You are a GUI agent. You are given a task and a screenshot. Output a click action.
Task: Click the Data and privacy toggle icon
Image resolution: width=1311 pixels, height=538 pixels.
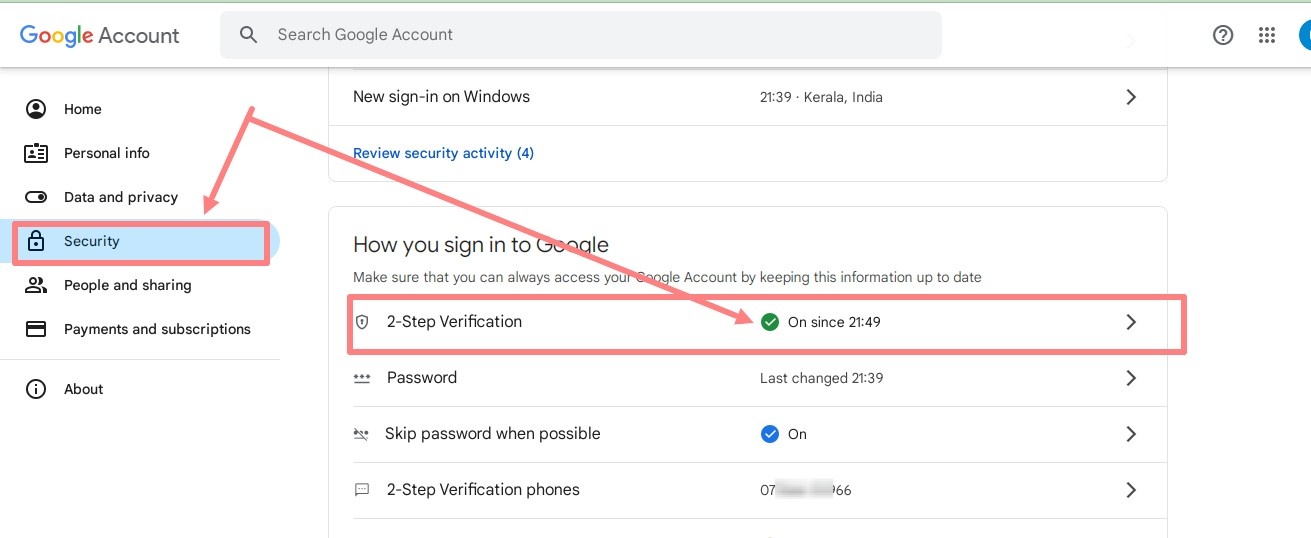click(x=36, y=197)
